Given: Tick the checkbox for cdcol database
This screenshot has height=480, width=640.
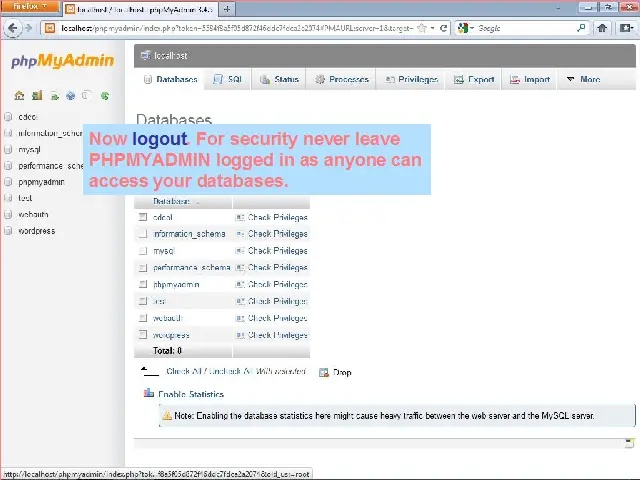Looking at the screenshot, I should 143,217.
